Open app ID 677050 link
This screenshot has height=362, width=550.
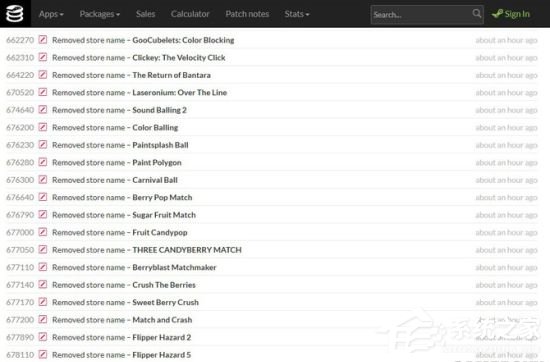tap(20, 250)
